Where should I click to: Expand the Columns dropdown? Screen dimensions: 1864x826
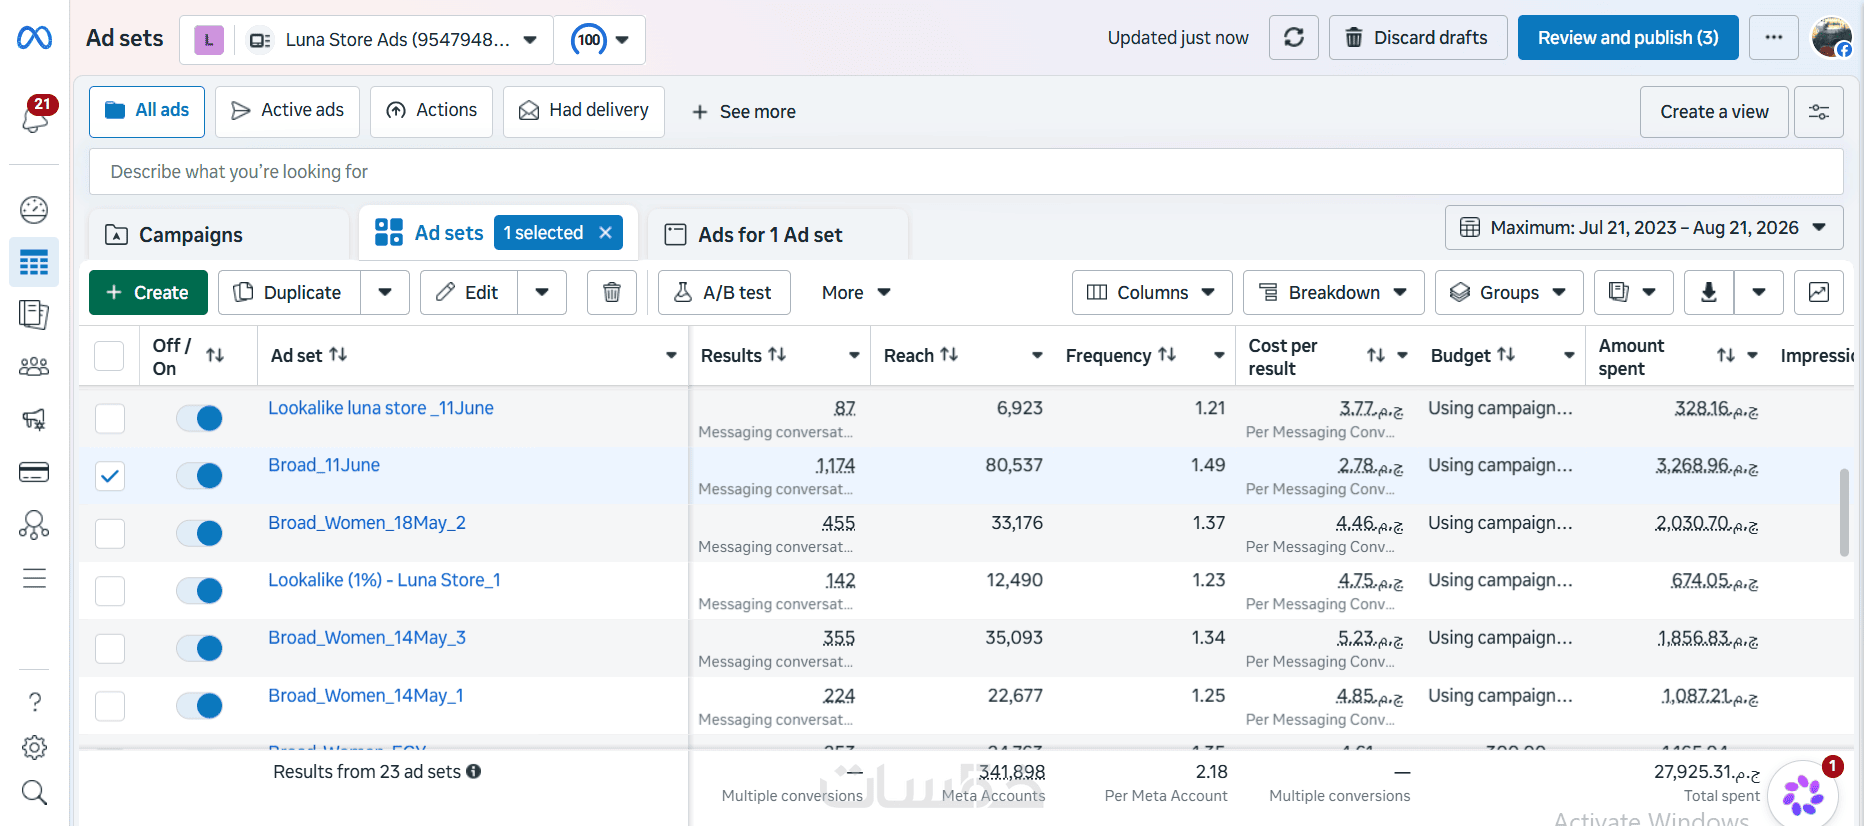coord(1152,292)
